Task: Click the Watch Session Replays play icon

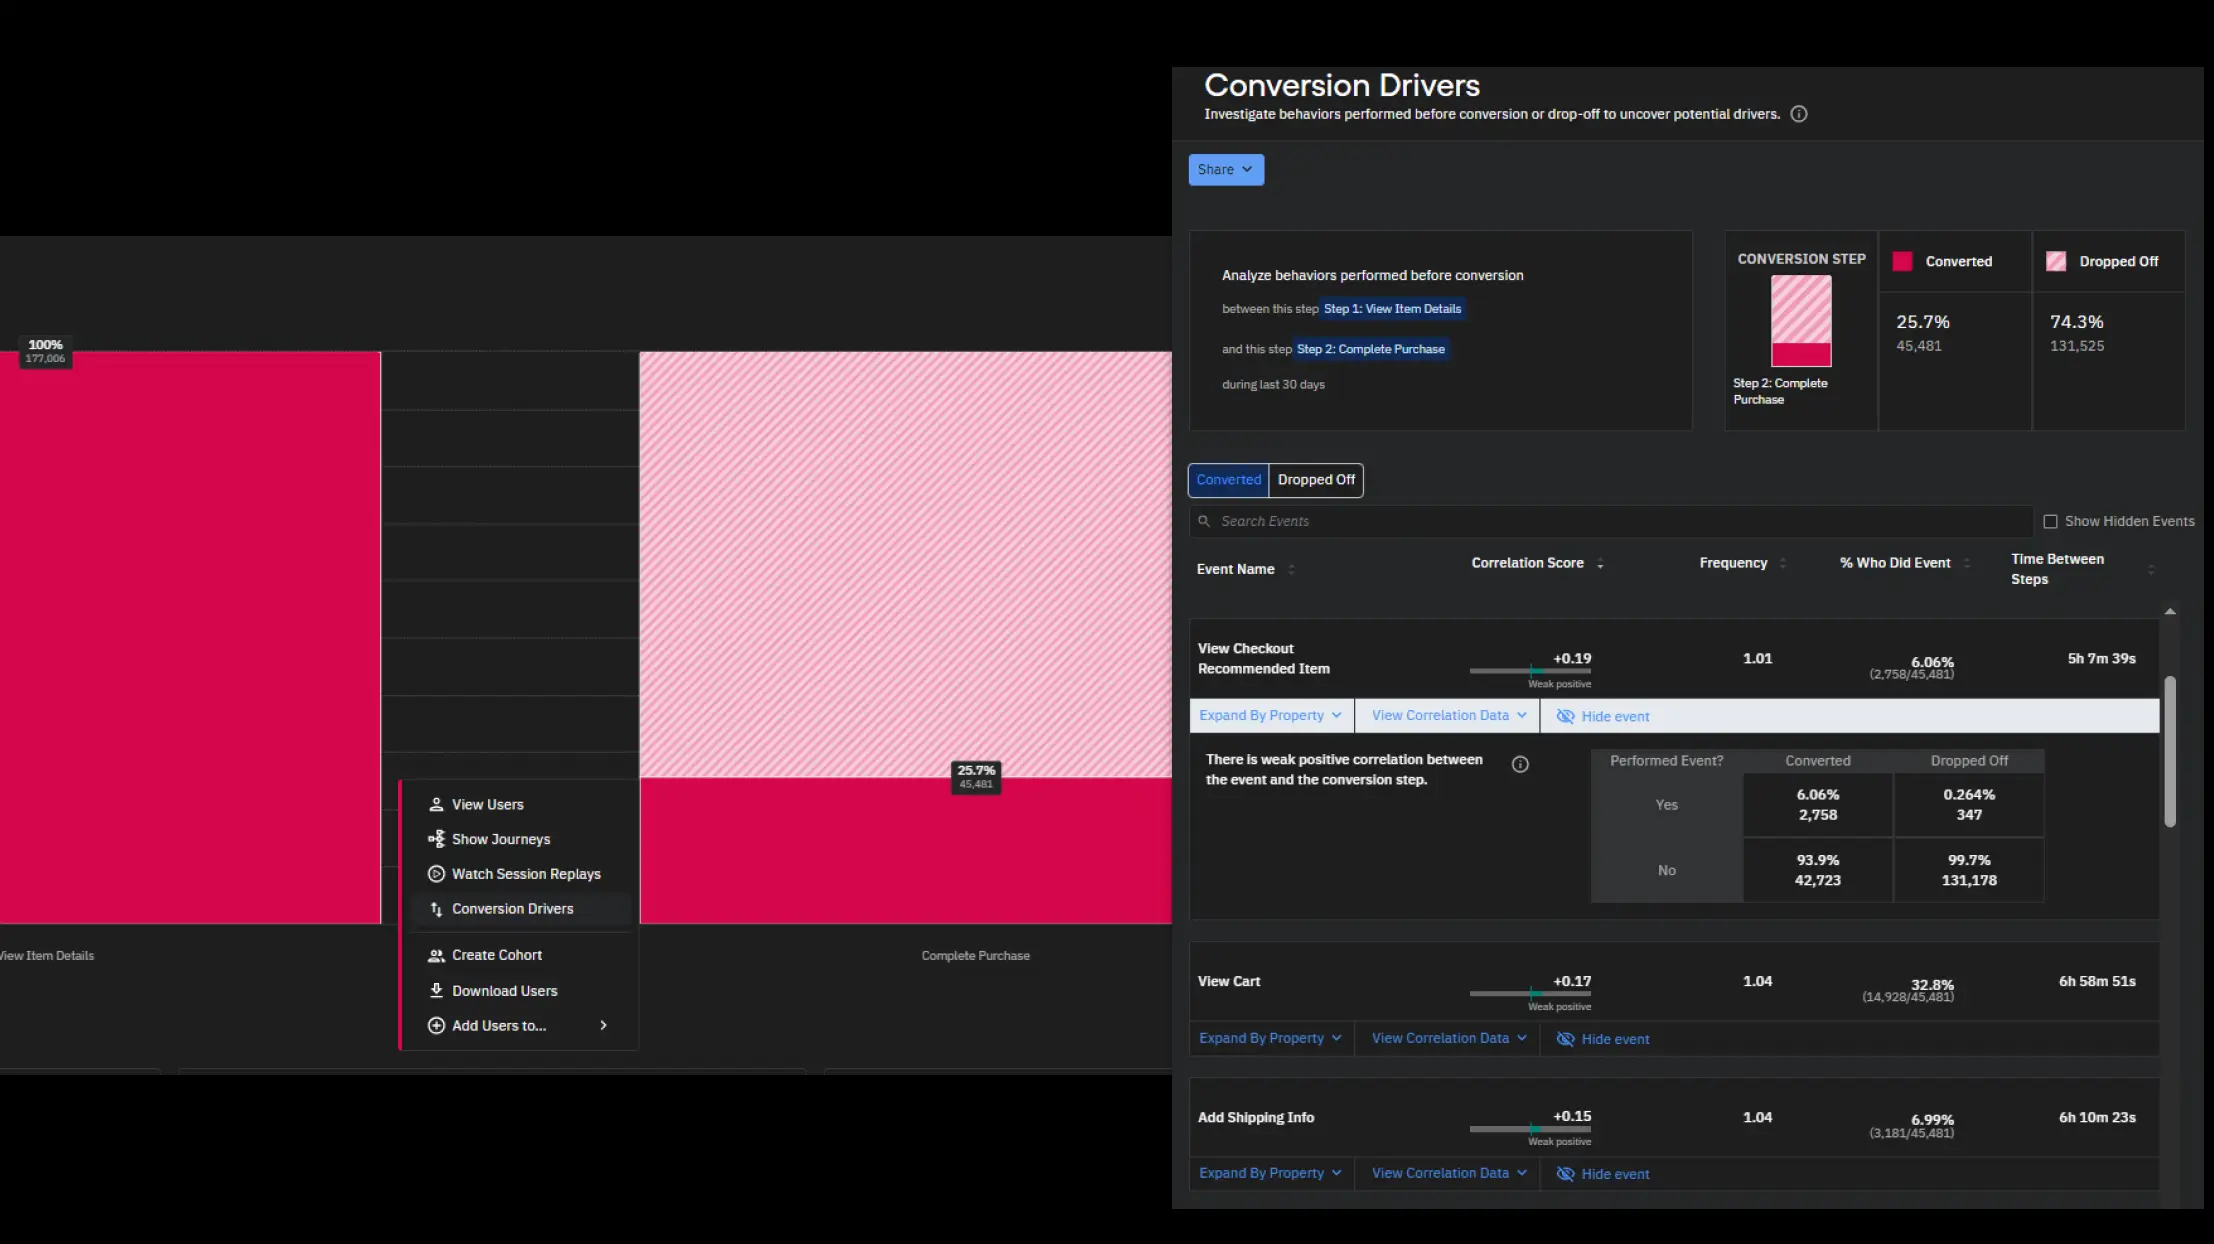Action: tap(436, 874)
